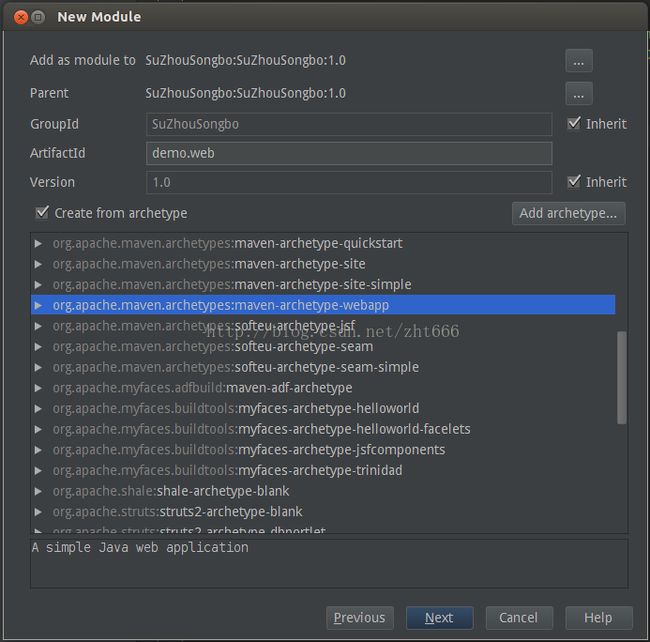Click the GroupId input field
Viewport: 650px width, 642px height.
(x=349, y=124)
